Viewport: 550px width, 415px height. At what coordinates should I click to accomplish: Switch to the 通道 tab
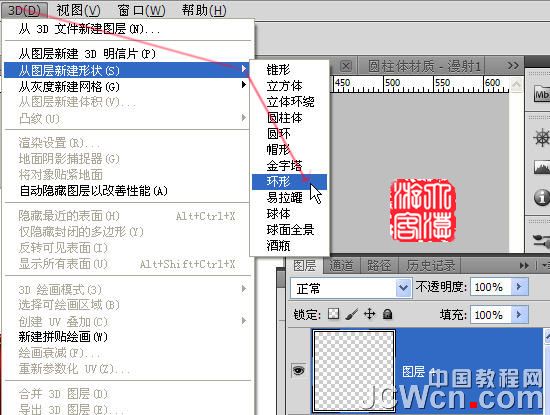tap(341, 266)
